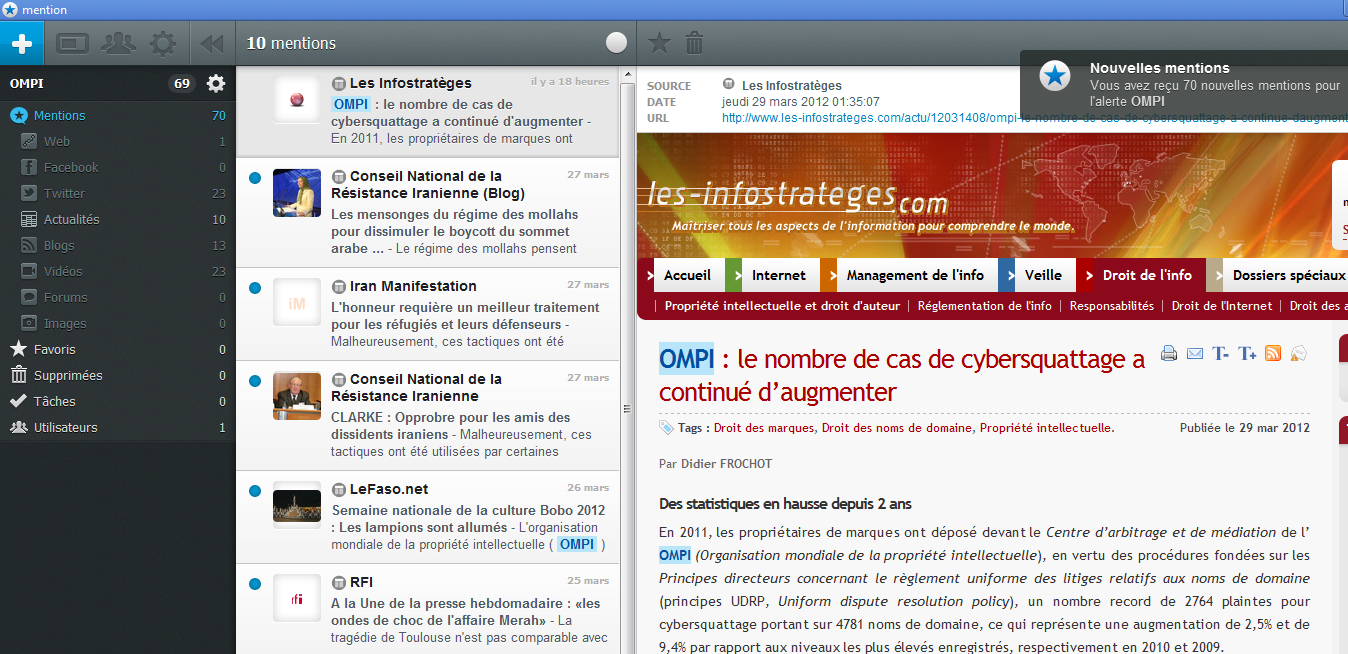Click the Tâches checkmark icon in sidebar
The image size is (1348, 654).
click(x=18, y=401)
